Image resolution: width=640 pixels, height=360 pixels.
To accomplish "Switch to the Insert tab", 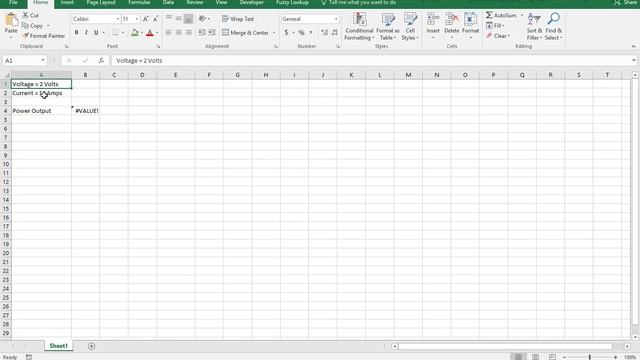I will [x=67, y=2].
